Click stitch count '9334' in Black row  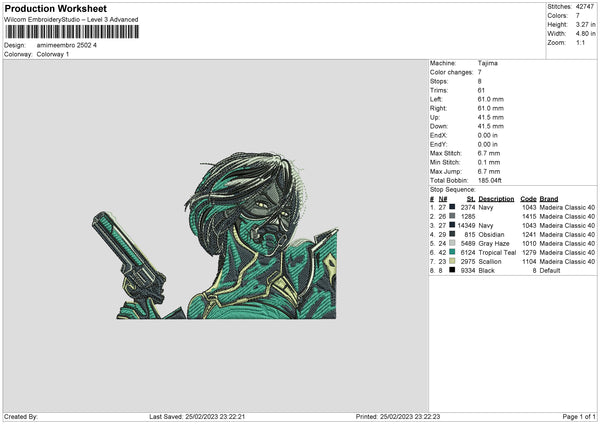click(468, 270)
